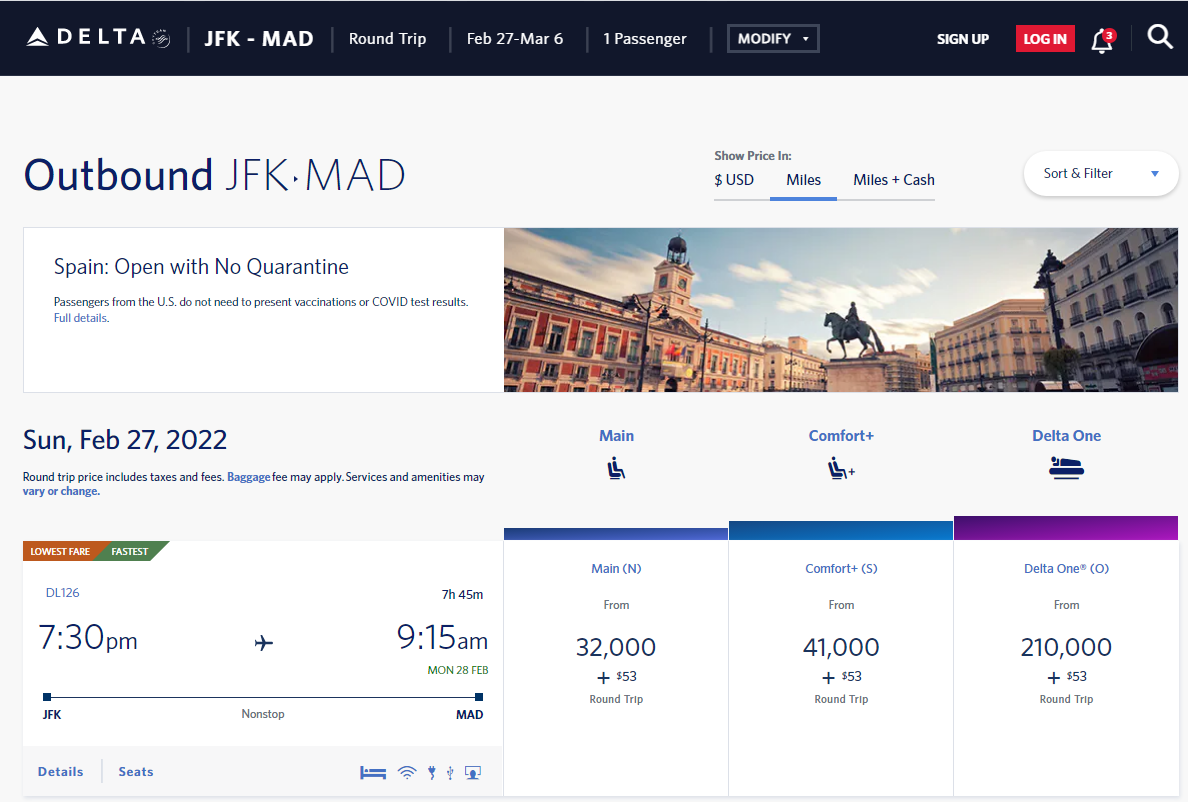Click the Wi-Fi amenity icon
The height and width of the screenshot is (802, 1188).
407,772
